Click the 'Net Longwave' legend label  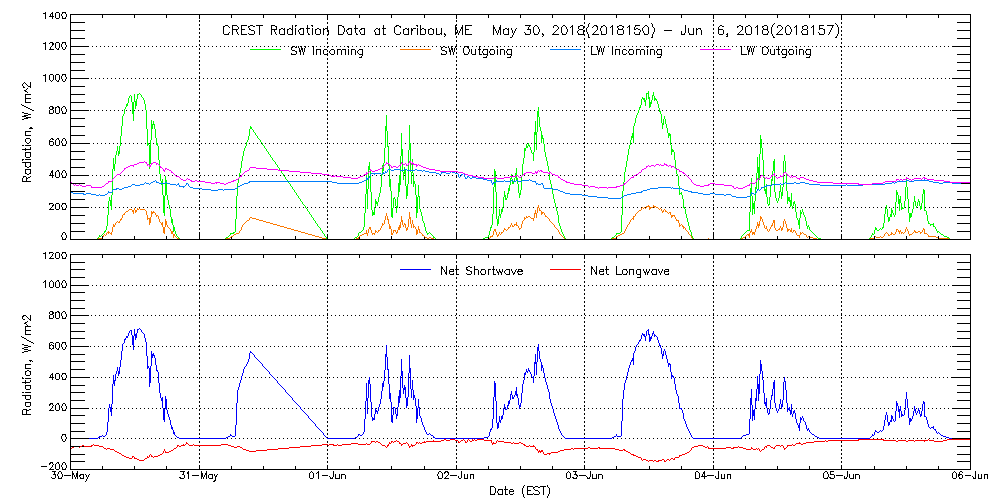click(x=628, y=270)
